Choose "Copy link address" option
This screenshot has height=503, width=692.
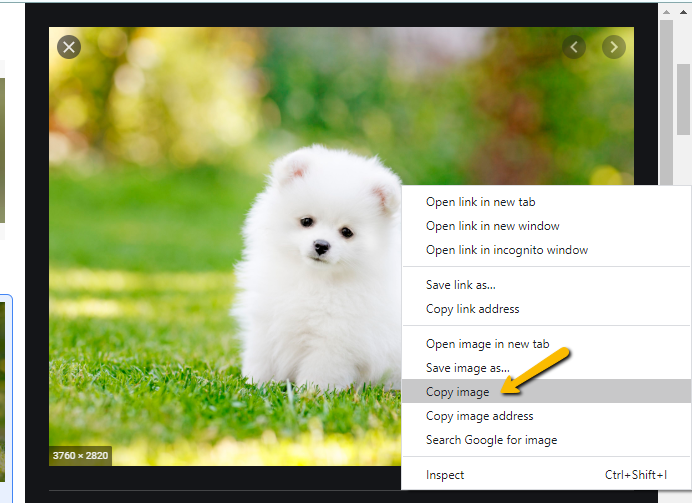[472, 309]
